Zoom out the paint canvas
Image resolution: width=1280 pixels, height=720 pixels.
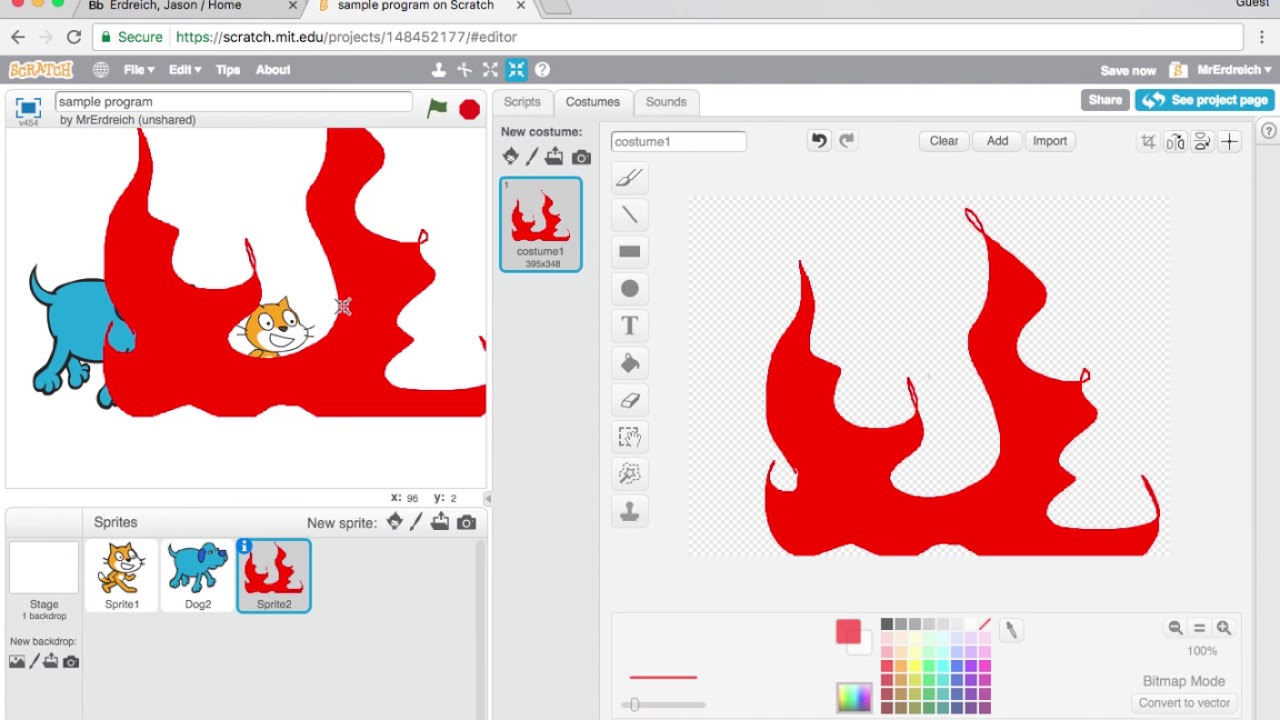[1175, 628]
